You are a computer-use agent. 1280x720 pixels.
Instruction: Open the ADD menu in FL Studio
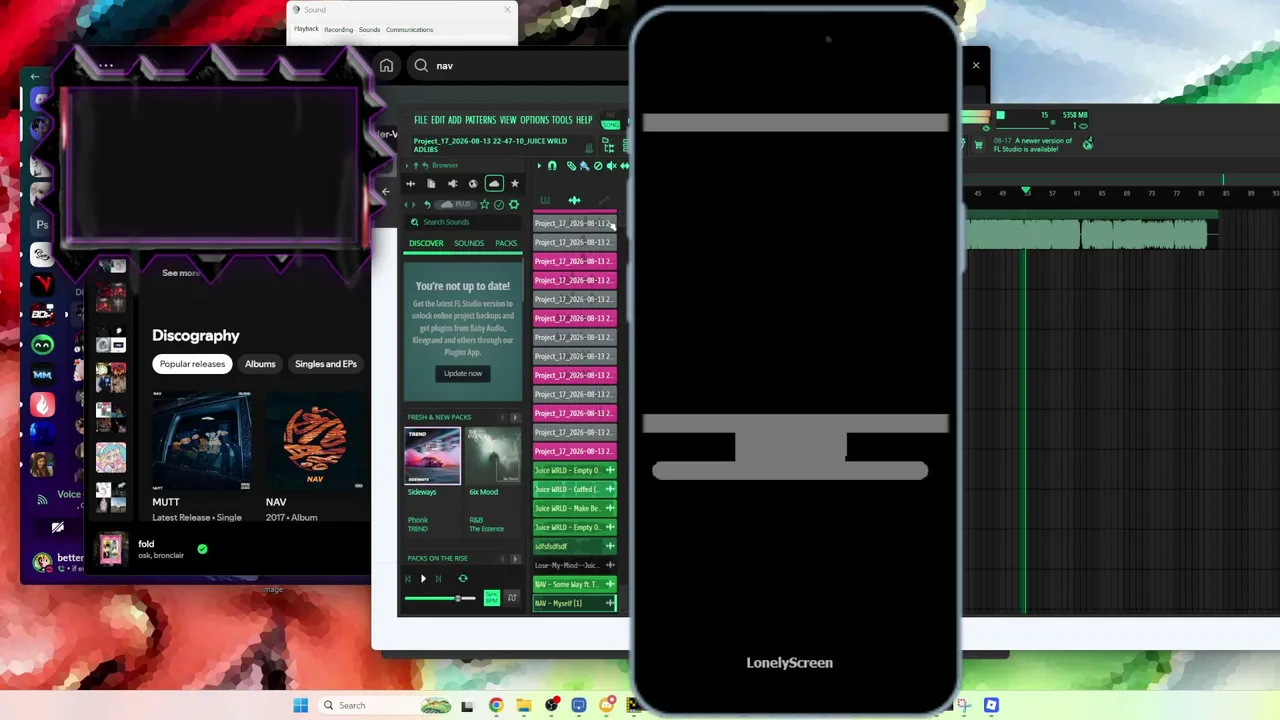point(455,120)
